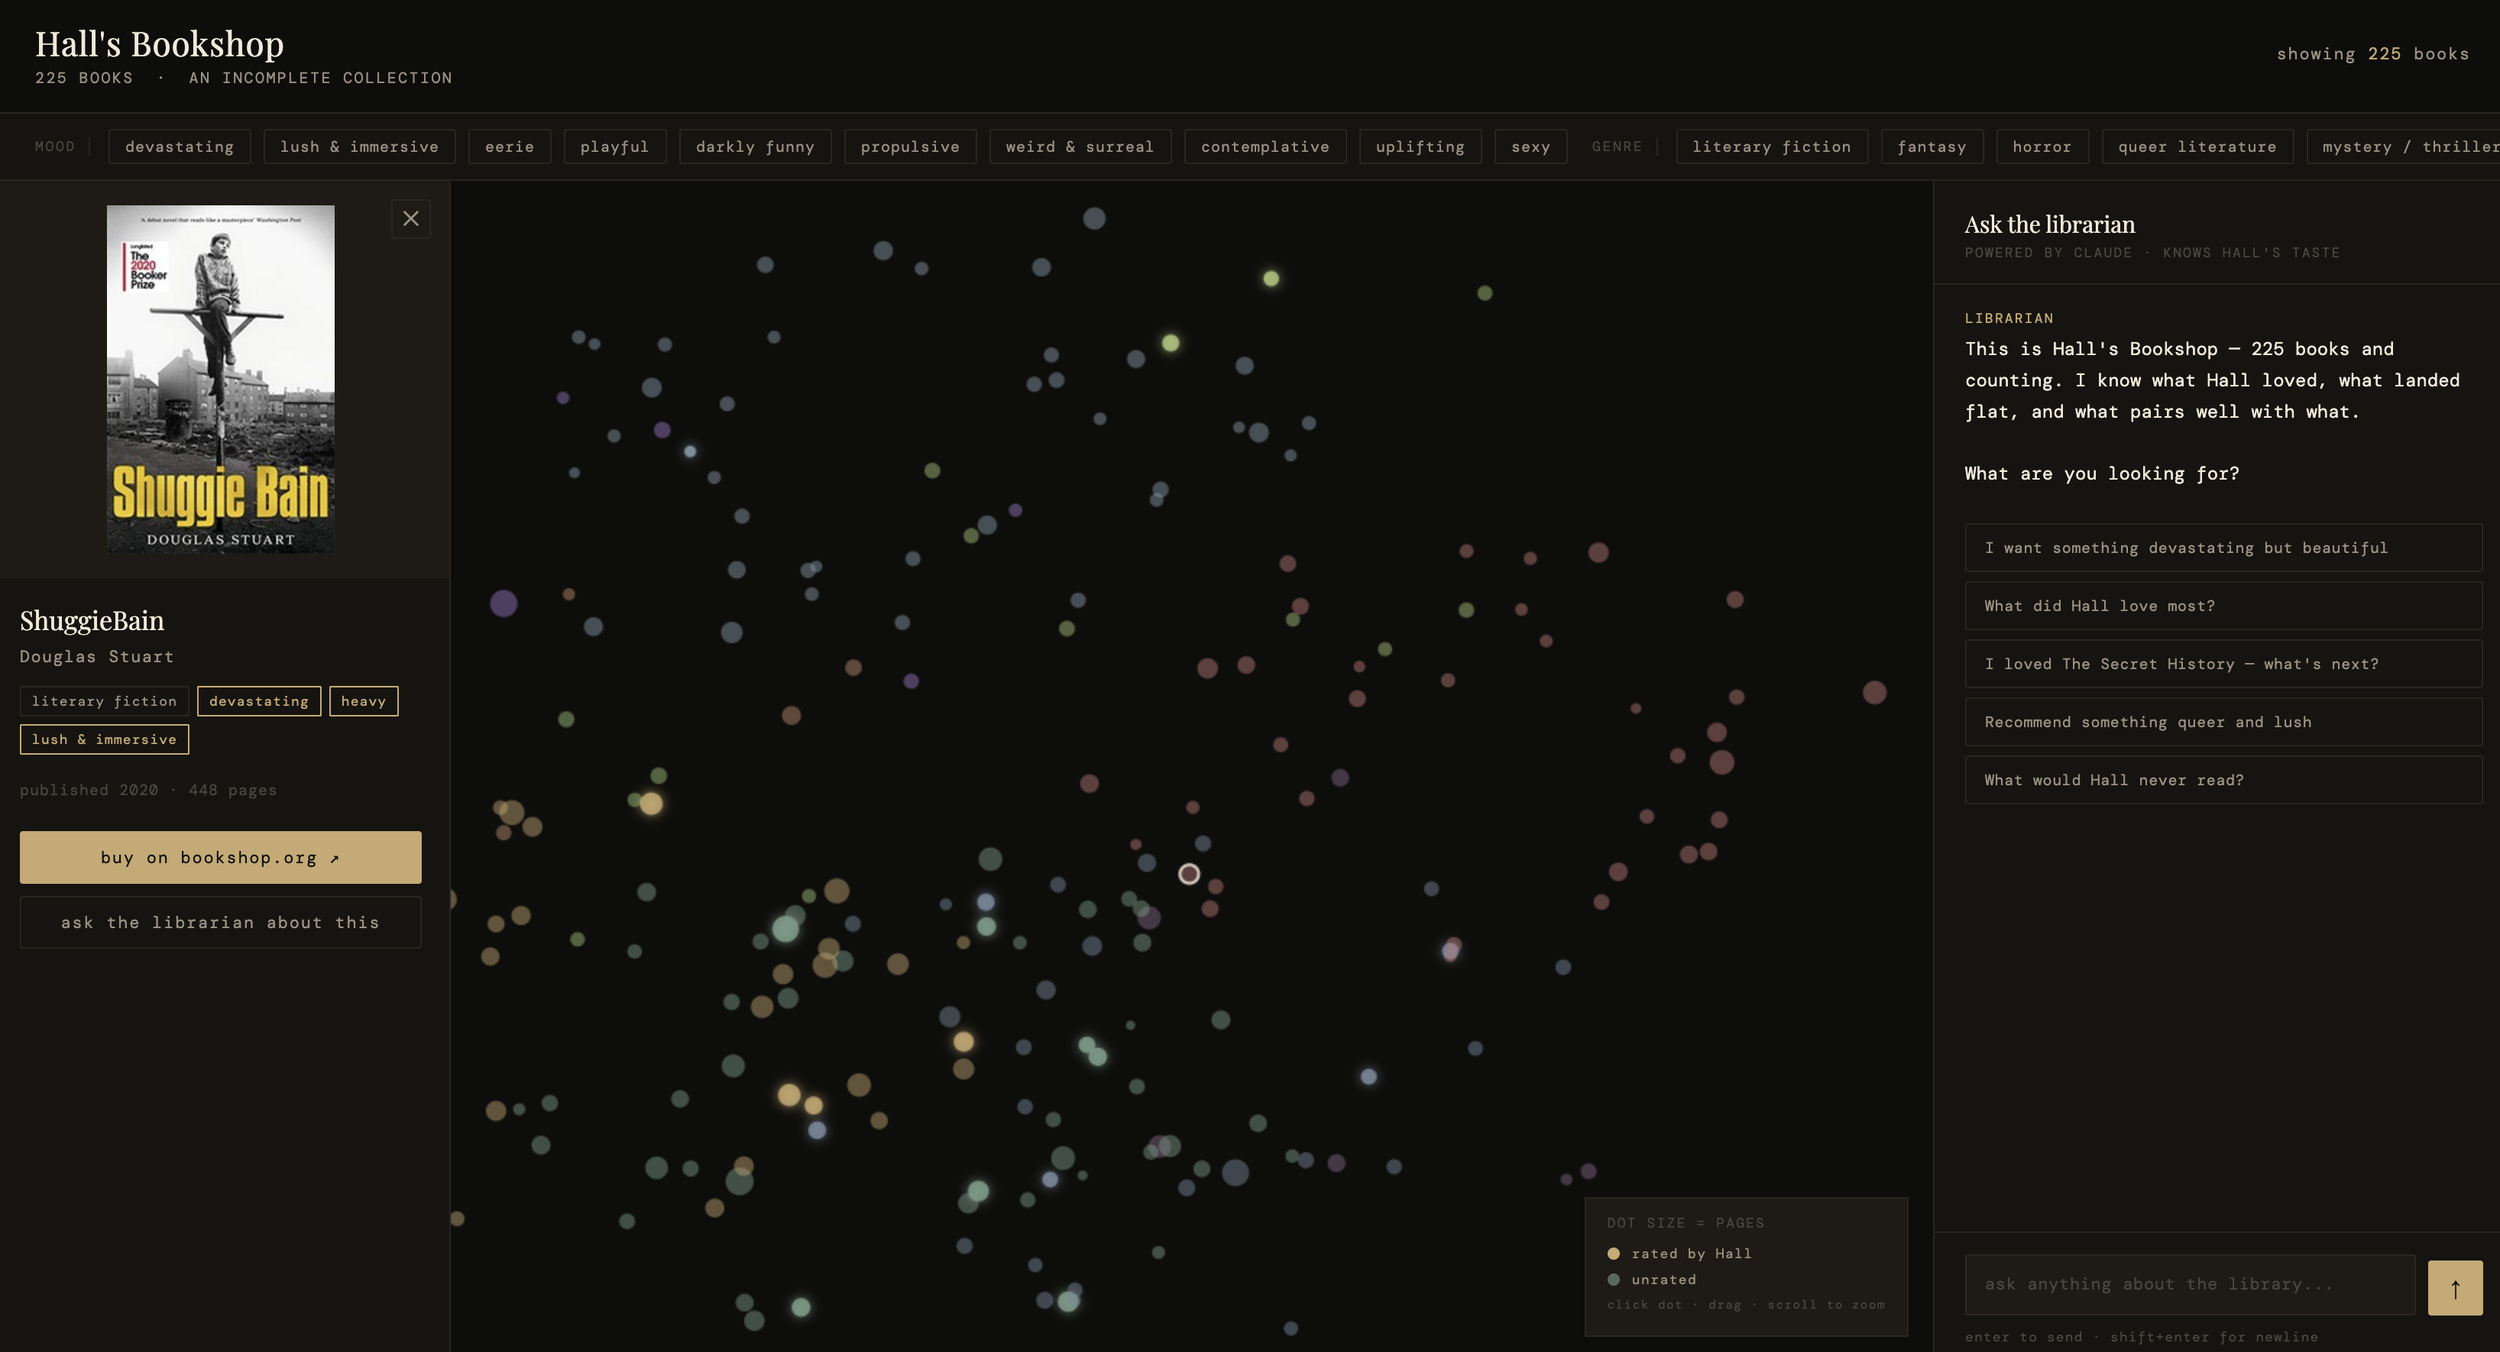The height and width of the screenshot is (1352, 2500).
Task: Select the horror genre filter
Action: click(2041, 147)
